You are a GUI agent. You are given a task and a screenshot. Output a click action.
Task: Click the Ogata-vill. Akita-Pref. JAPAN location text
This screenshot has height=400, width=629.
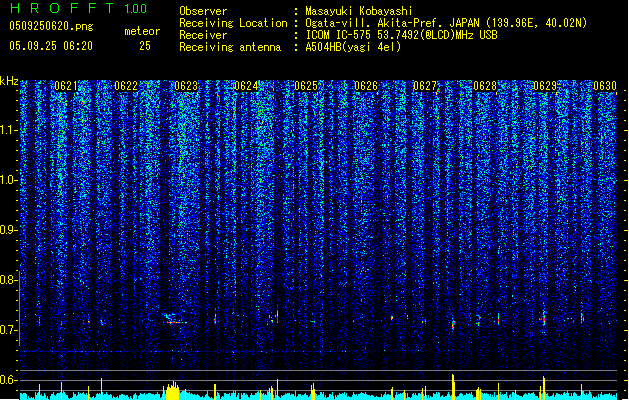[x=446, y=23]
